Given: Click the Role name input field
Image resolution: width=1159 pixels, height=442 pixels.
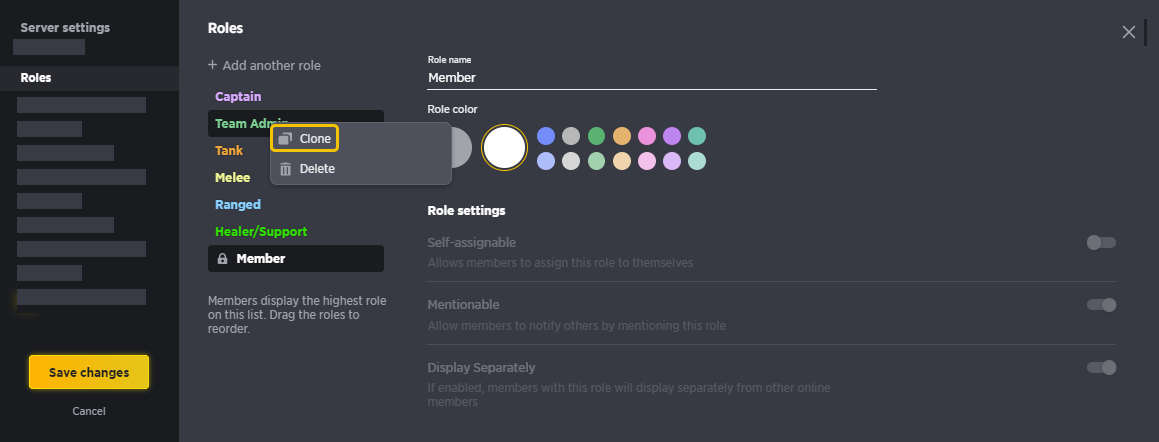Looking at the screenshot, I should [652, 78].
